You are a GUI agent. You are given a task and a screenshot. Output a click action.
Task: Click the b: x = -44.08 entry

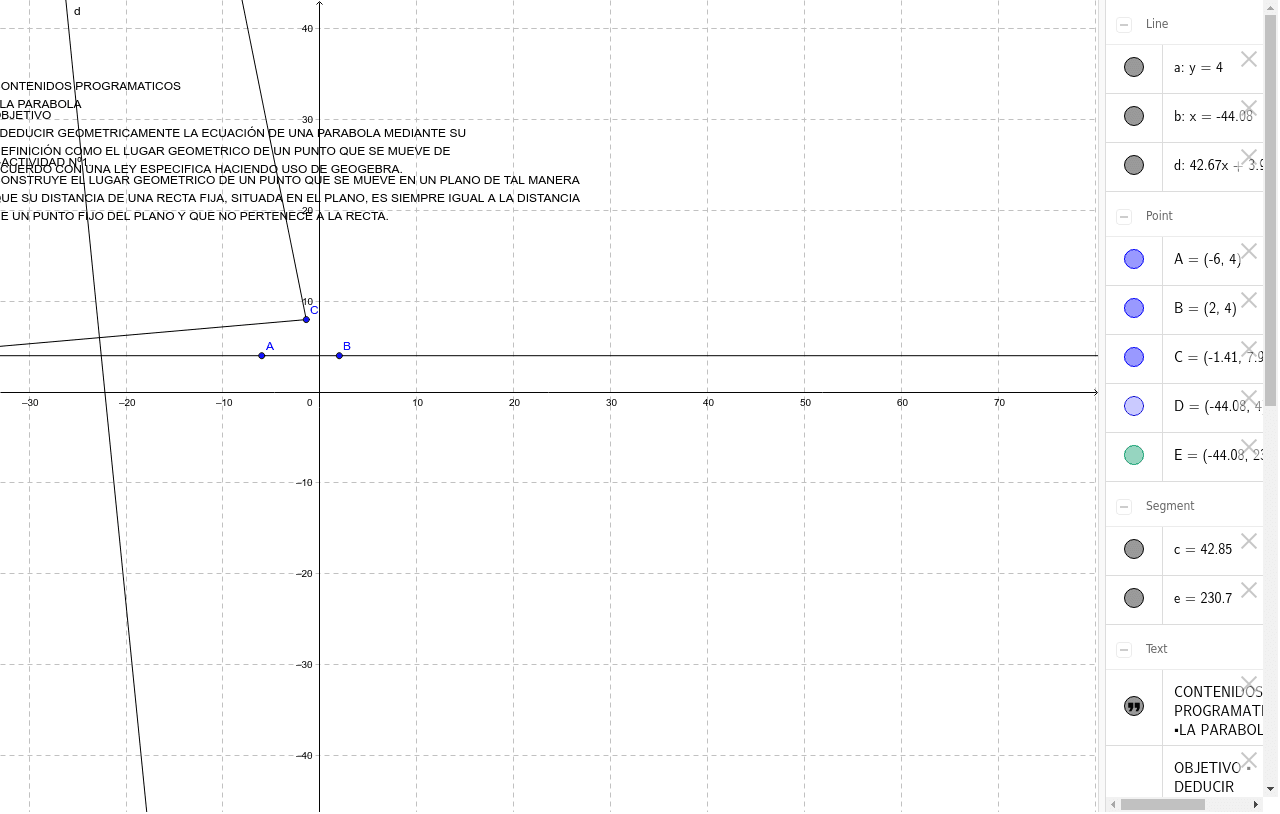coord(1213,117)
